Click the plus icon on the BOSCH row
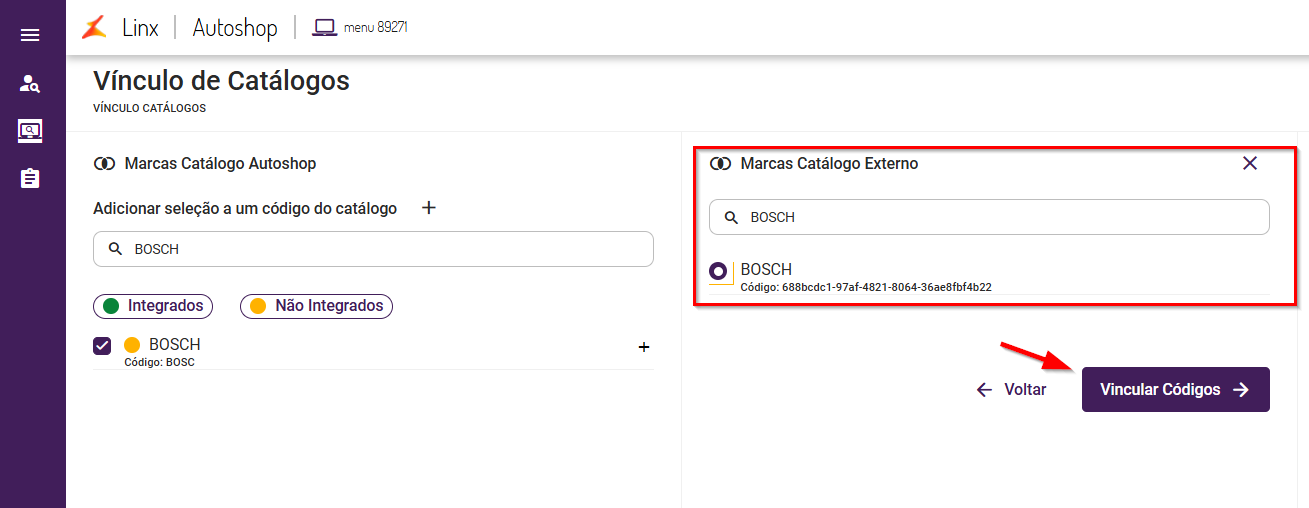The image size is (1309, 508). [644, 347]
